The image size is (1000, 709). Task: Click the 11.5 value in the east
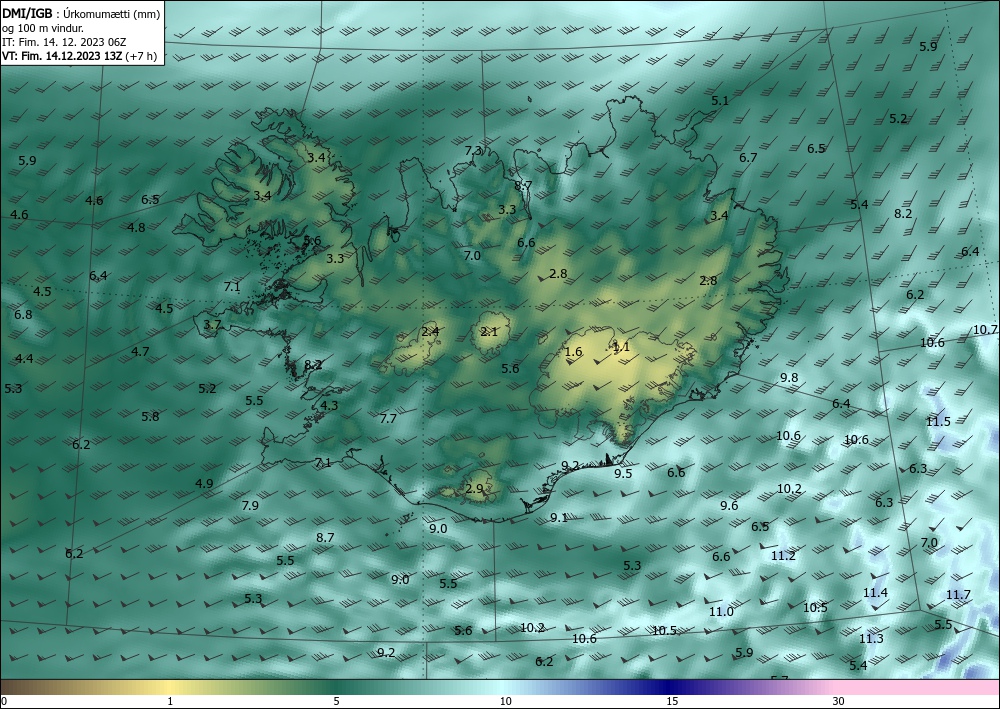938,421
